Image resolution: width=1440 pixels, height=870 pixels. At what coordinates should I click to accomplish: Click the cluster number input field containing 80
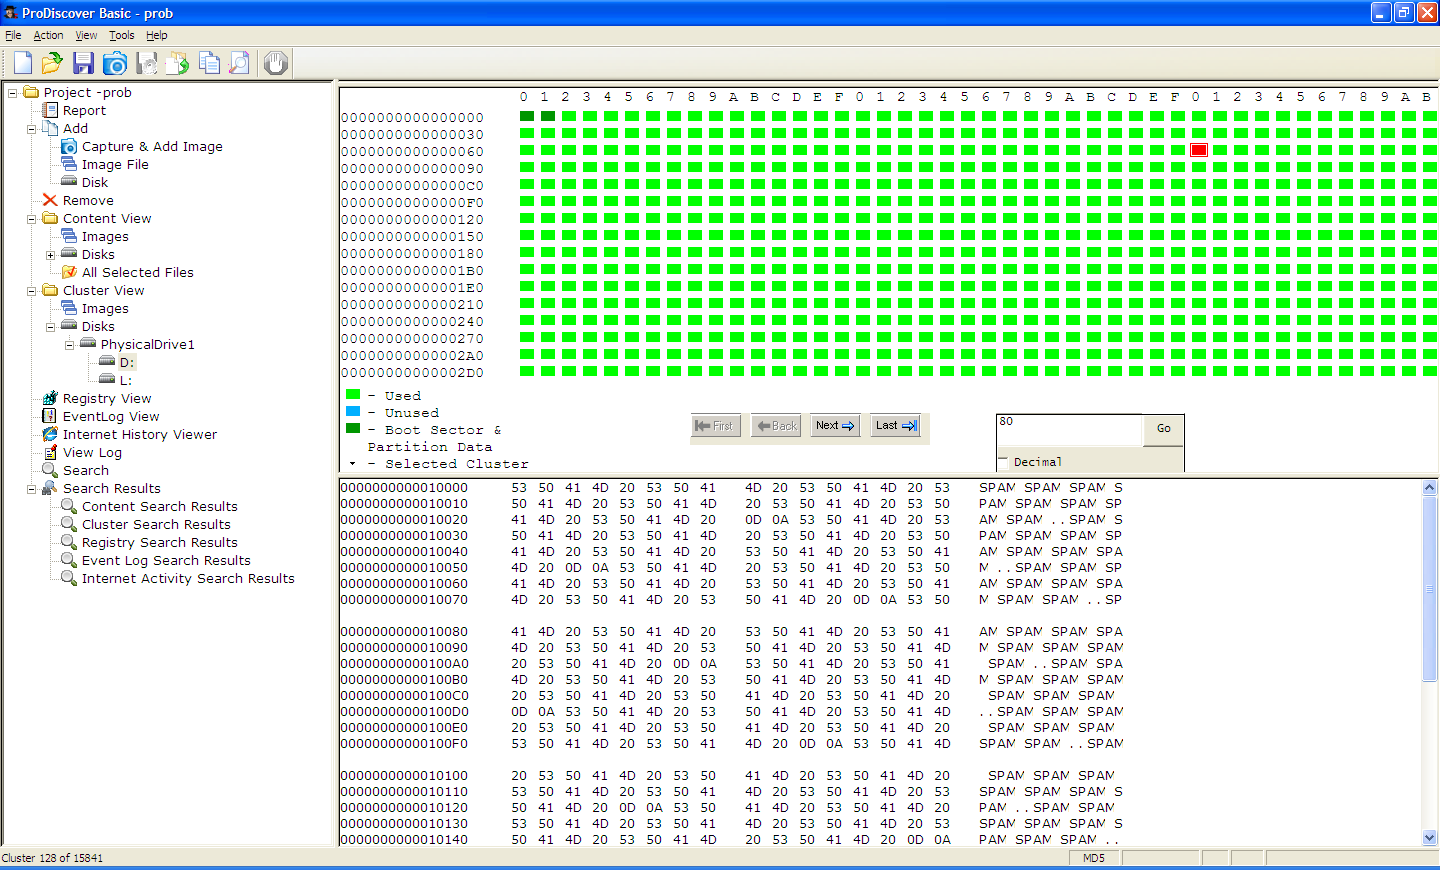coord(1069,430)
